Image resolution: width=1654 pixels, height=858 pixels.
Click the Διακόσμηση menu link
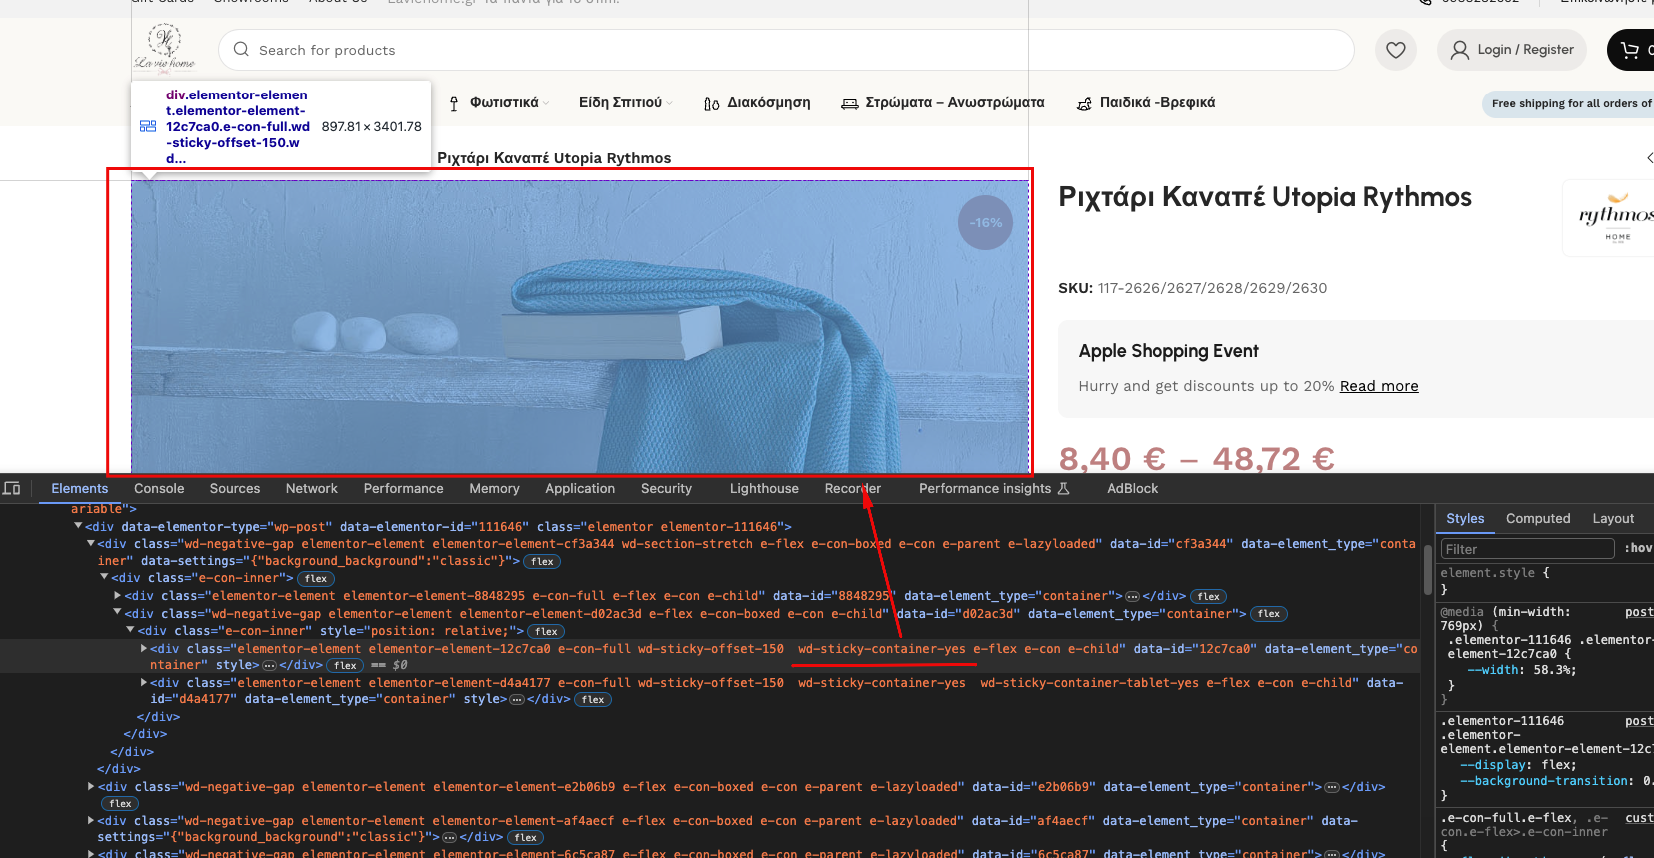point(769,102)
